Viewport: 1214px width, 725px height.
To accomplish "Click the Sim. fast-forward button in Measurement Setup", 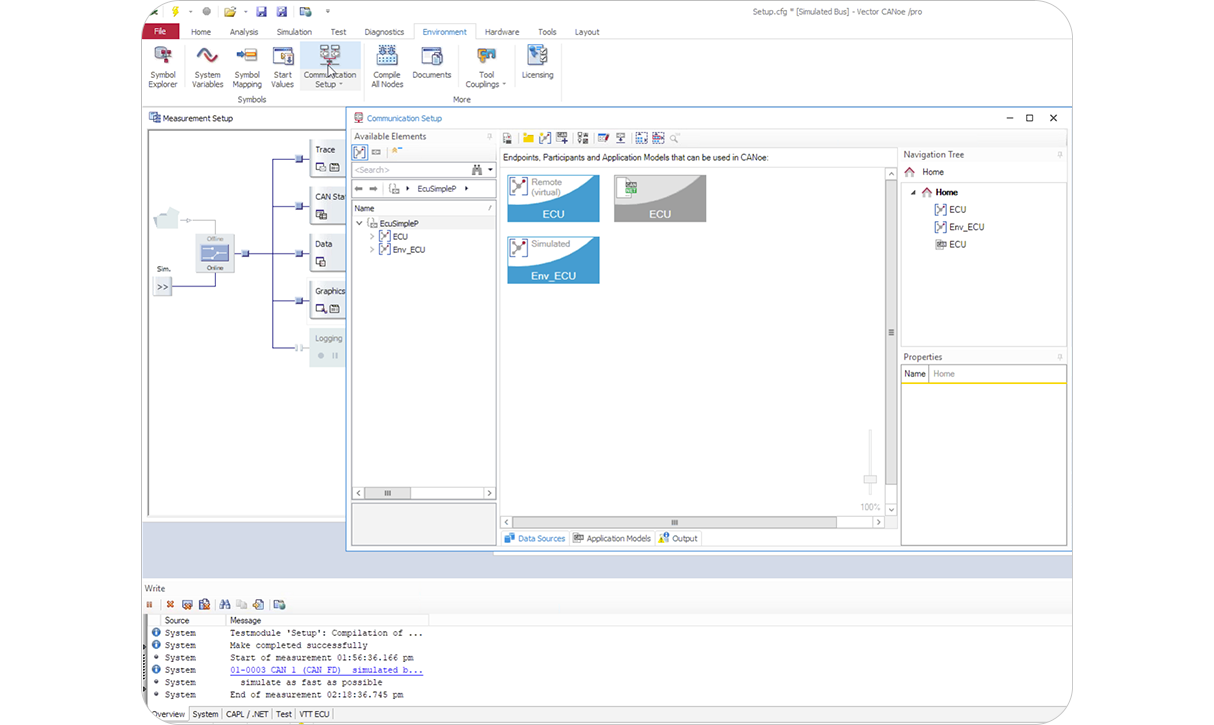I will point(163,287).
